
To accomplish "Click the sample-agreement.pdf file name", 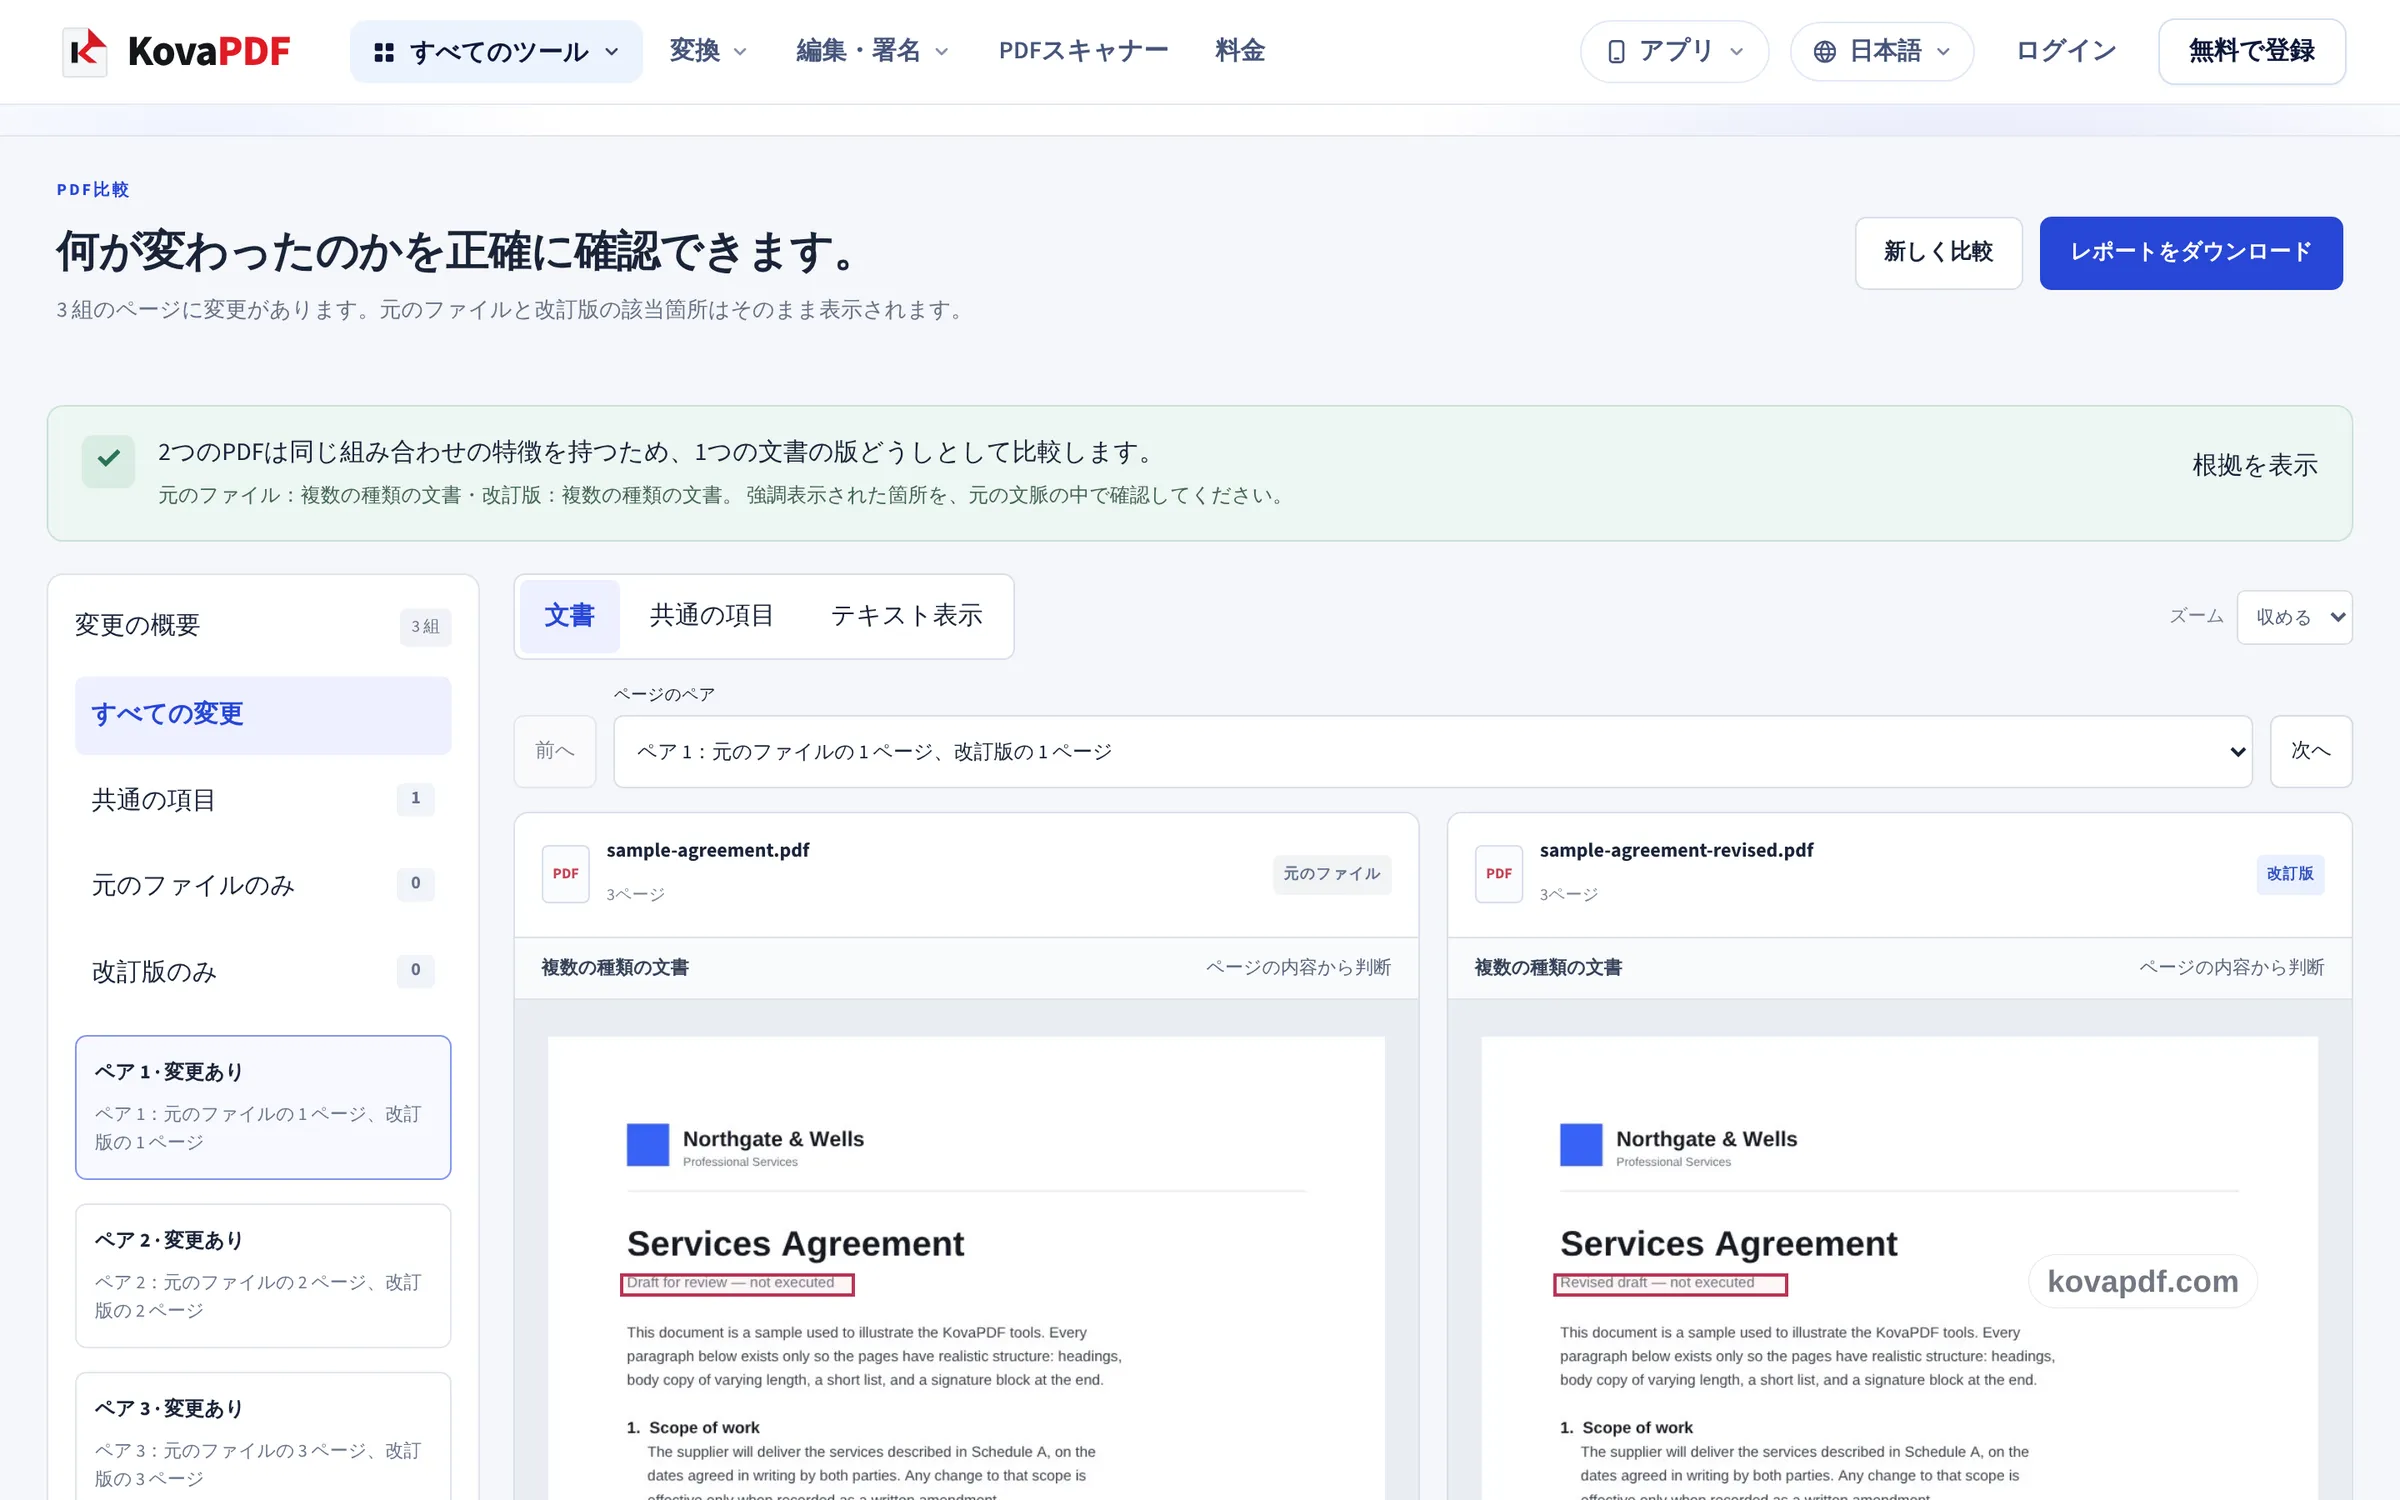I will (707, 850).
